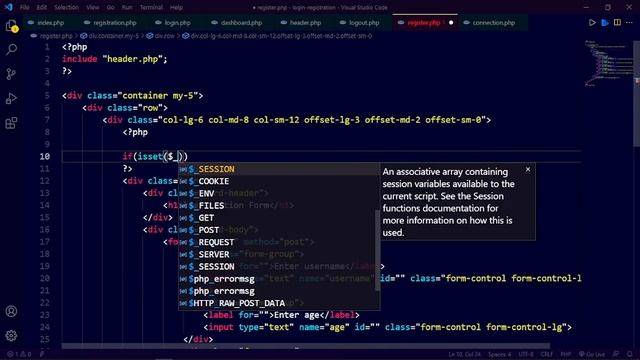Click unsaved dot on register.php tab
640x360 pixels.
451,23
